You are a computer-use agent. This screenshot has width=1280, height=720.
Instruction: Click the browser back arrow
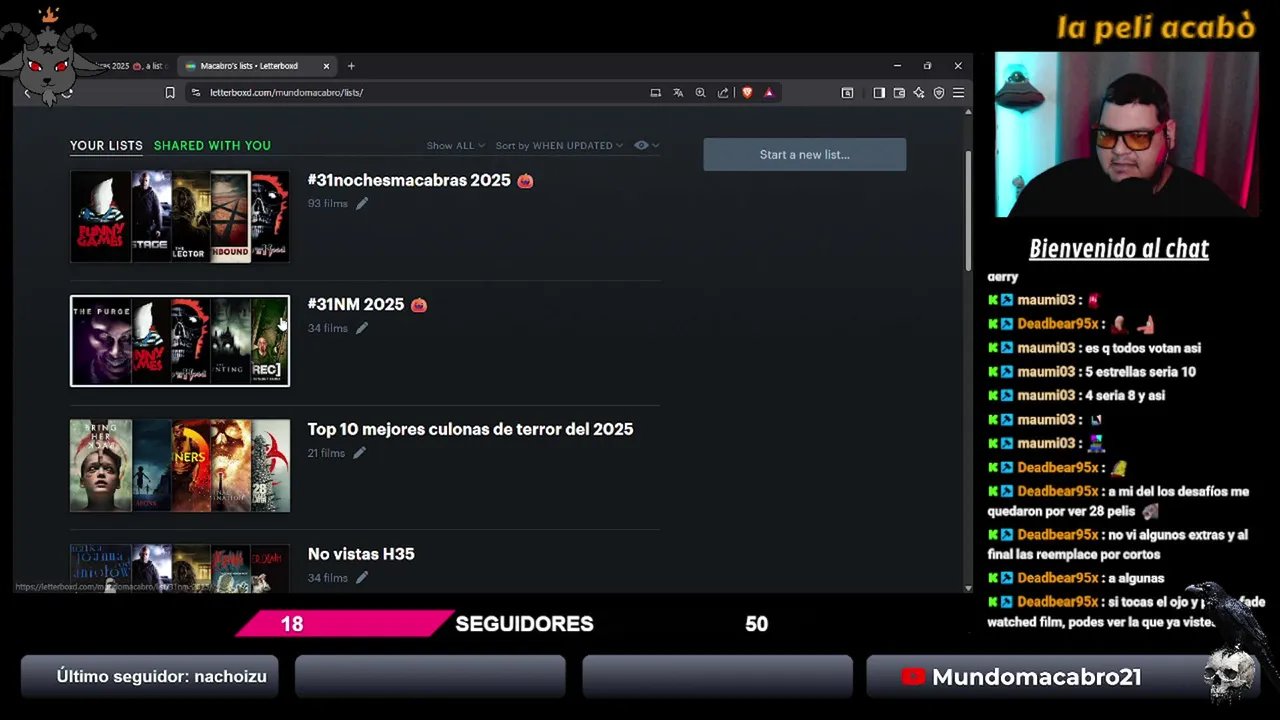(x=28, y=92)
